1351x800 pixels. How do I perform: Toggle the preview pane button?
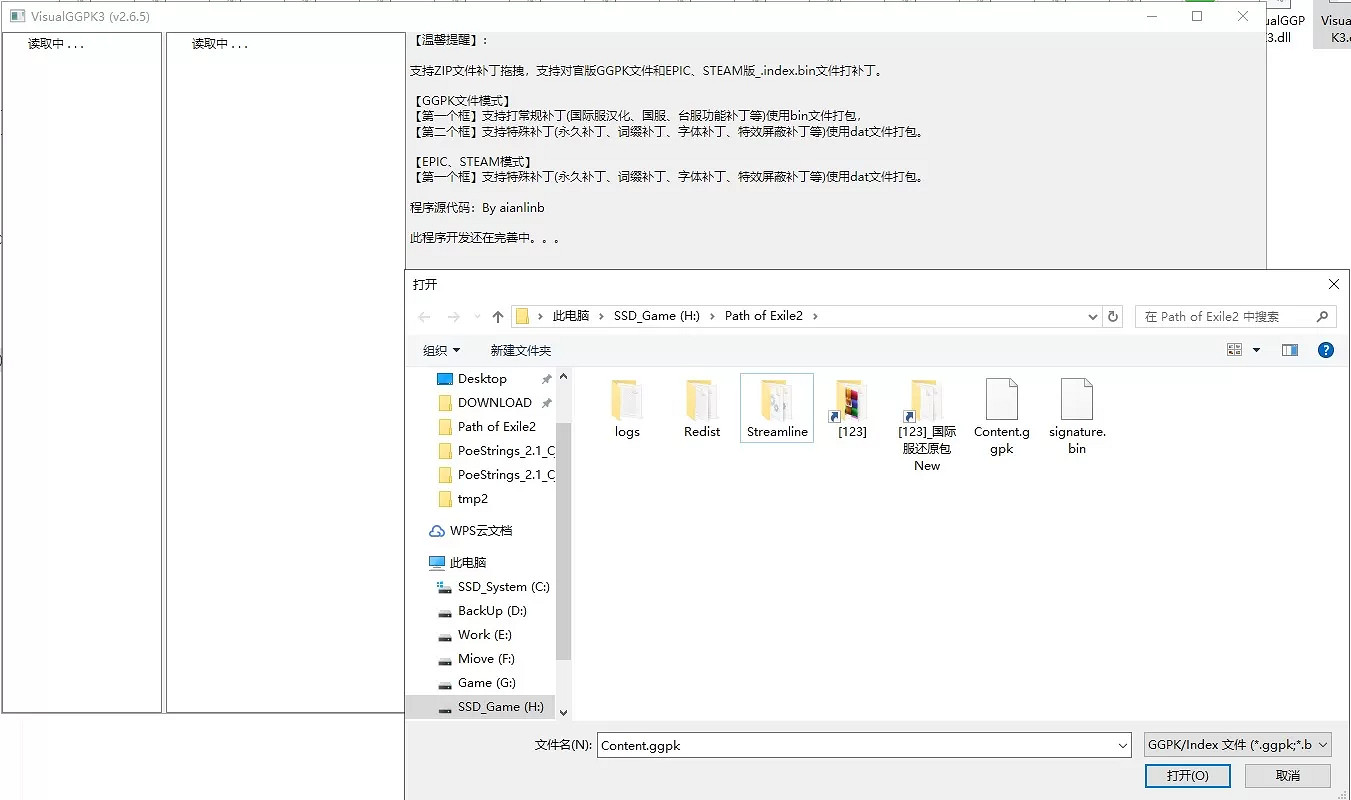pos(1289,349)
